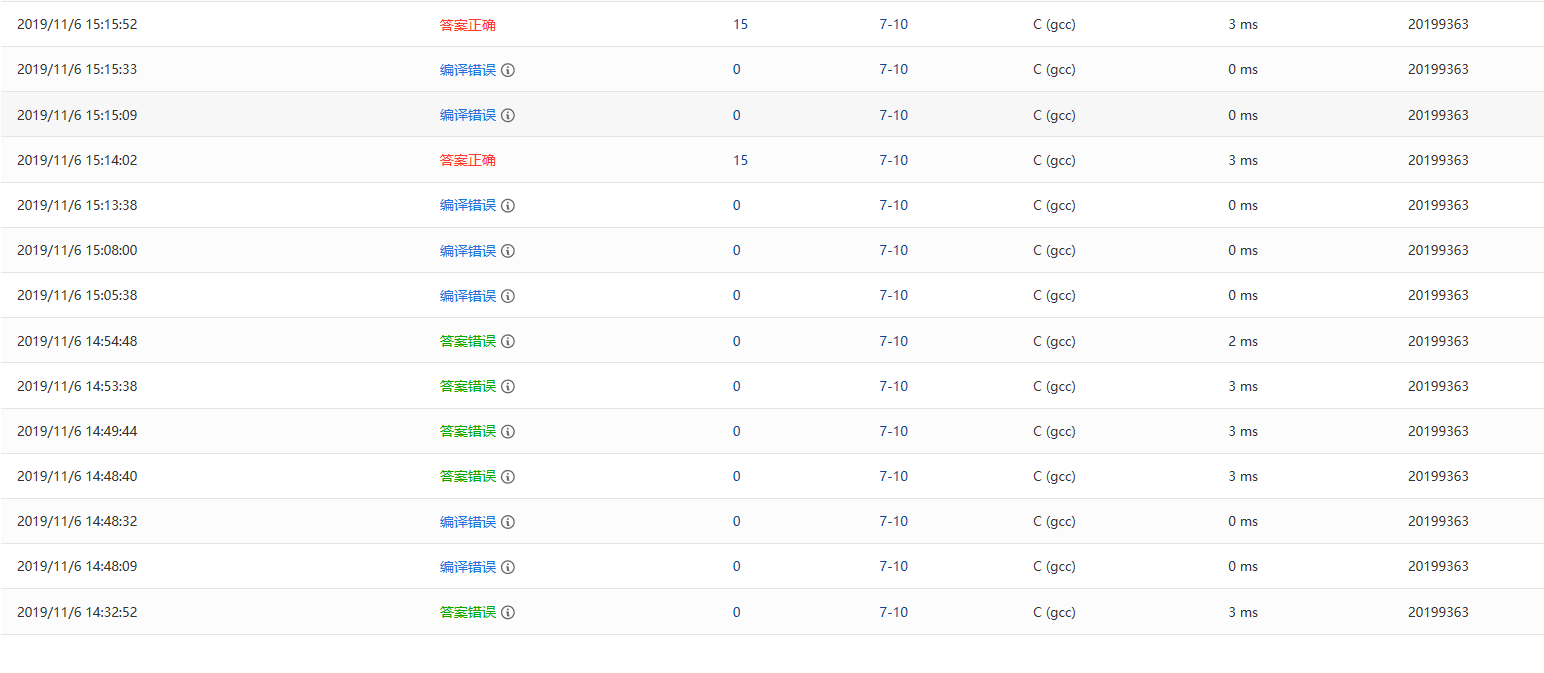The height and width of the screenshot is (673, 1544).
Task: Open info icon for 14:32:52 wrong answer
Action: point(508,612)
